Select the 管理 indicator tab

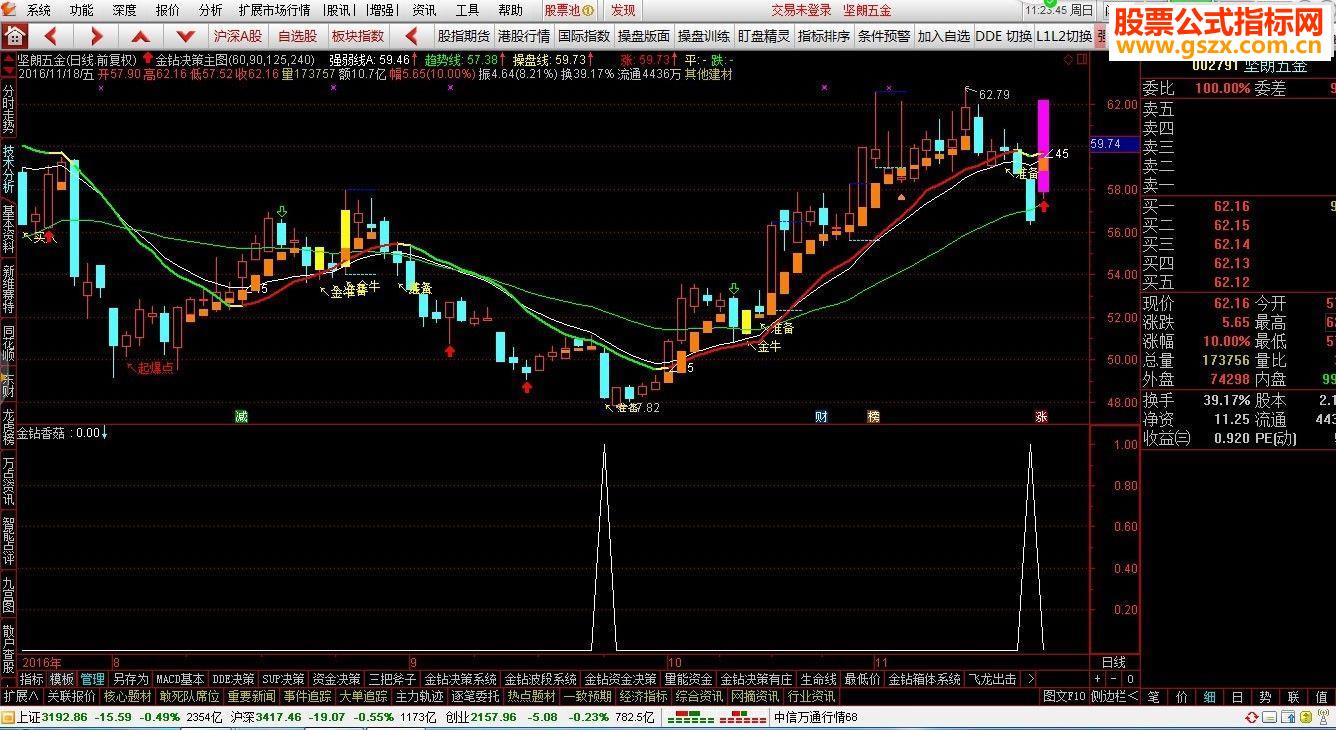(93, 679)
